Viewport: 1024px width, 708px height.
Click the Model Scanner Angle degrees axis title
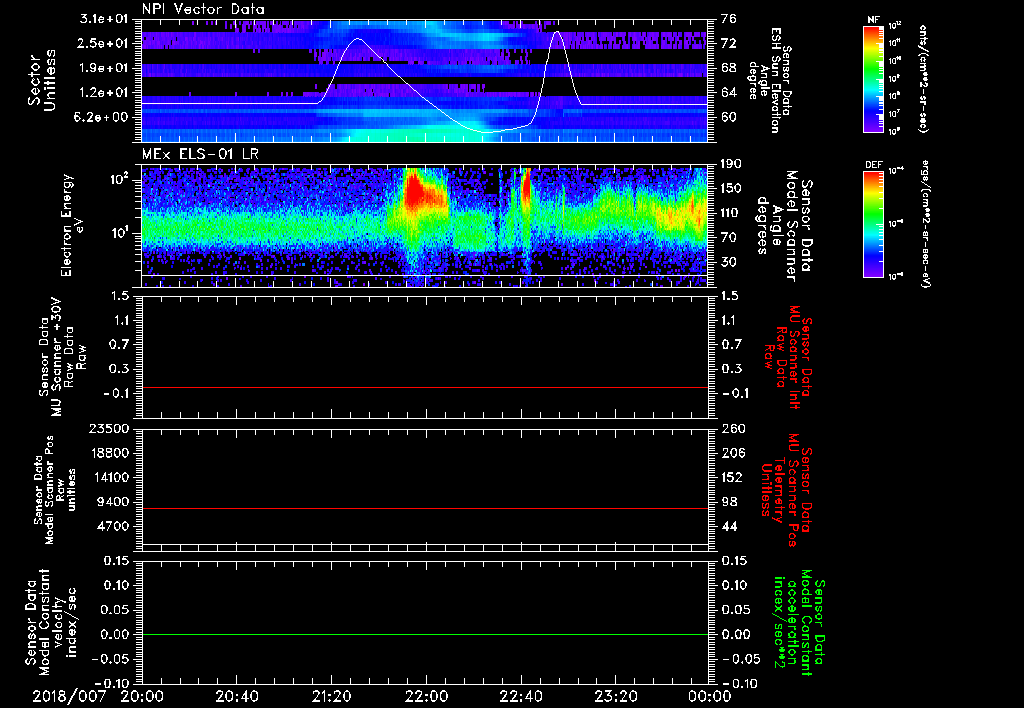(x=784, y=226)
